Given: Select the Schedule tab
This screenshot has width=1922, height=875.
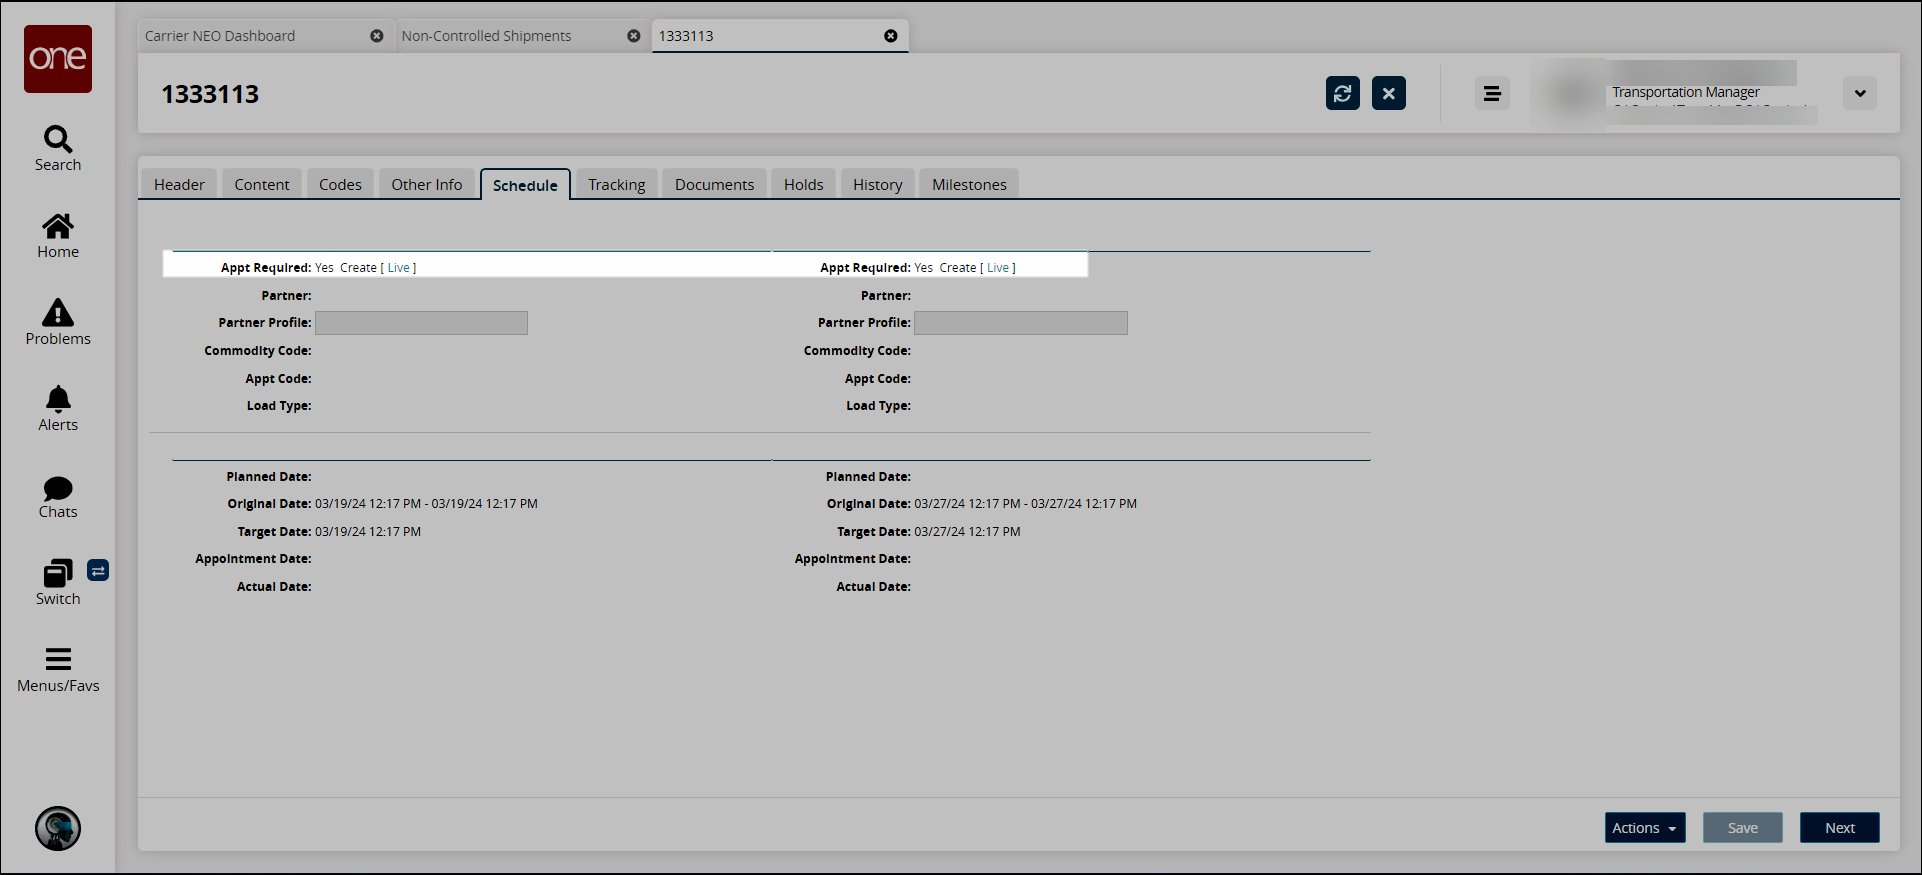Looking at the screenshot, I should click(x=525, y=185).
